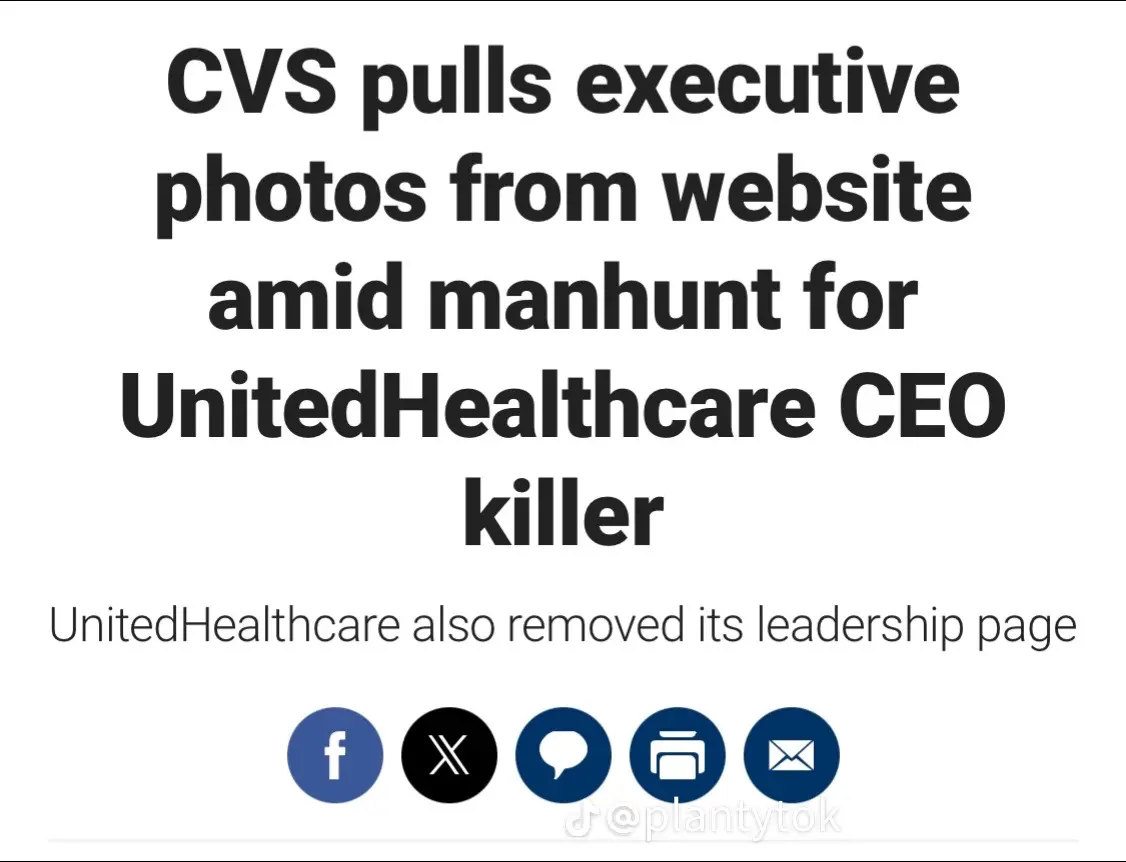Click the word "amid" in the headline

click(305, 298)
